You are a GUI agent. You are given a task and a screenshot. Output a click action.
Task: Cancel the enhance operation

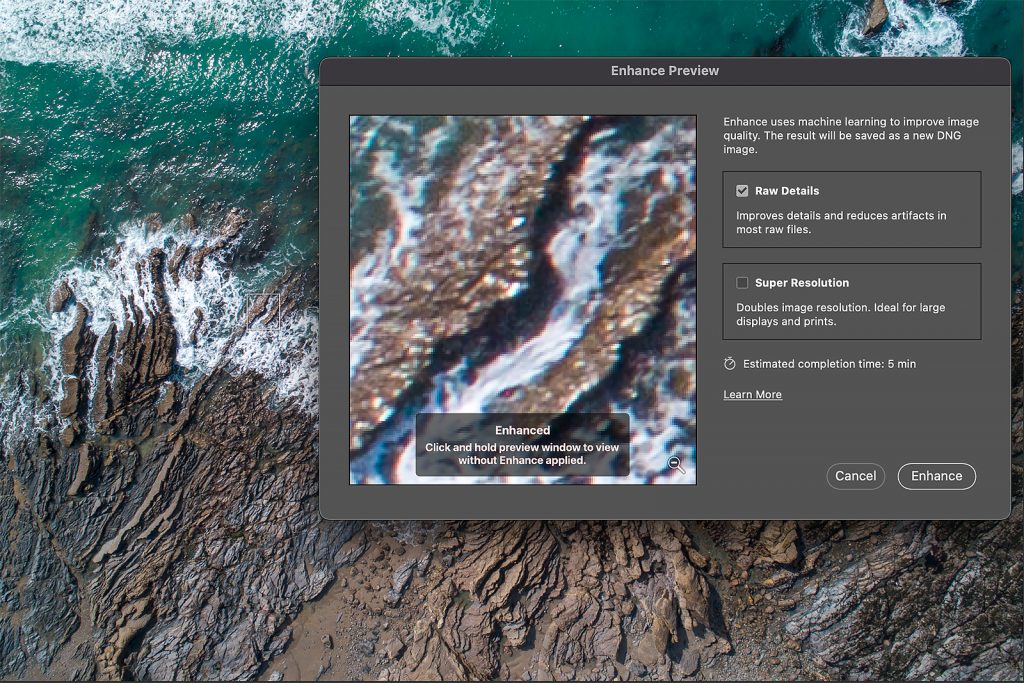pyautogui.click(x=856, y=476)
